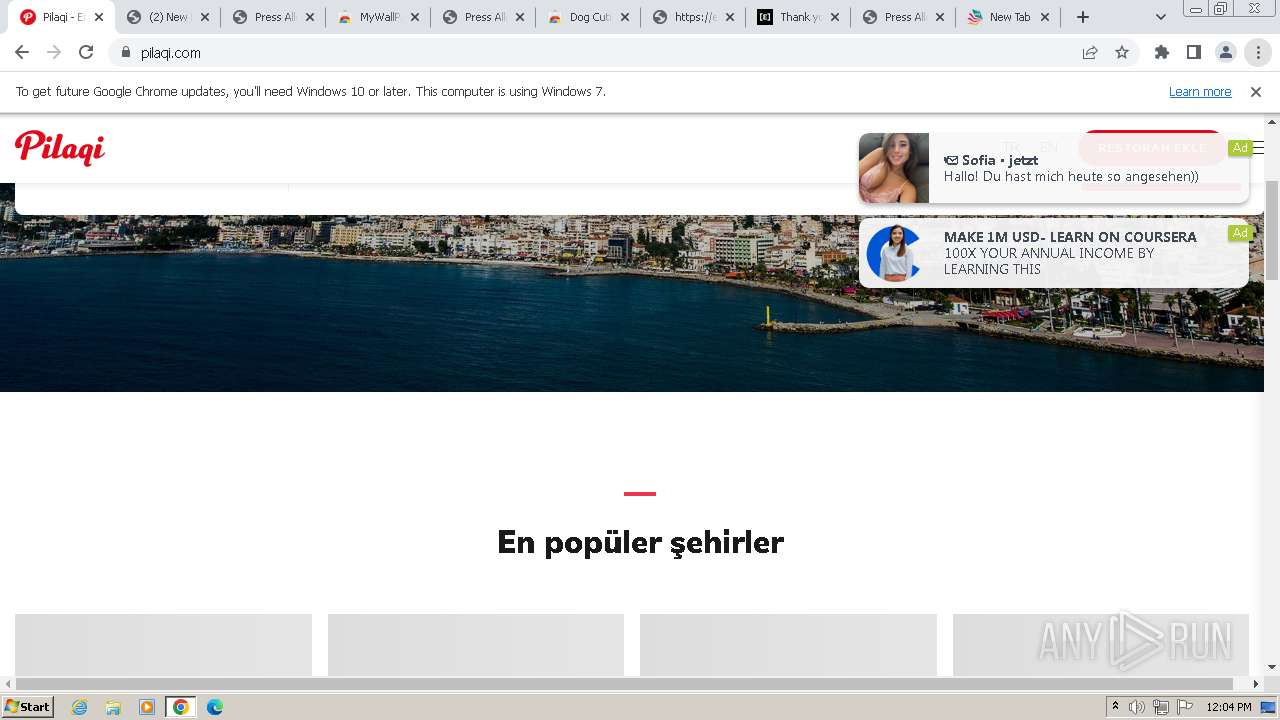Image resolution: width=1280 pixels, height=720 pixels.
Task: Open Microsoft Edge from the taskbar
Action: point(214,707)
